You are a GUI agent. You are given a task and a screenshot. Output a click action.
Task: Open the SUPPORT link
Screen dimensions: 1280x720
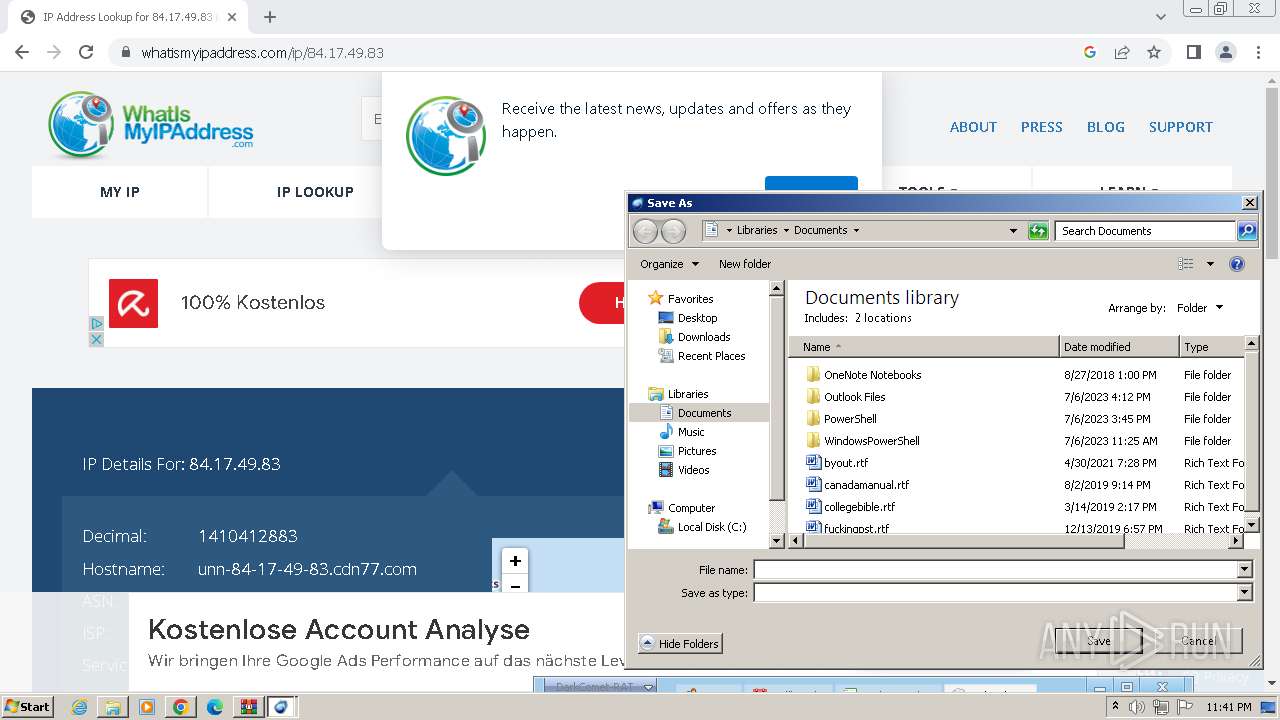click(1180, 127)
